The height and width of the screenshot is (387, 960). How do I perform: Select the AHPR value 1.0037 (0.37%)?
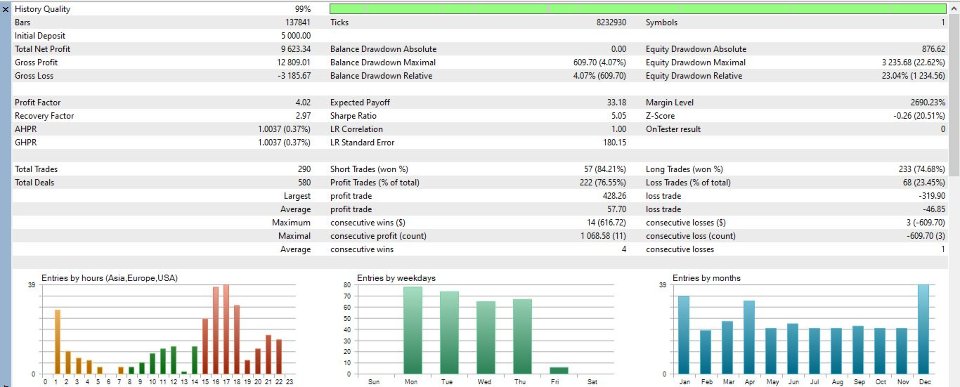[285, 129]
